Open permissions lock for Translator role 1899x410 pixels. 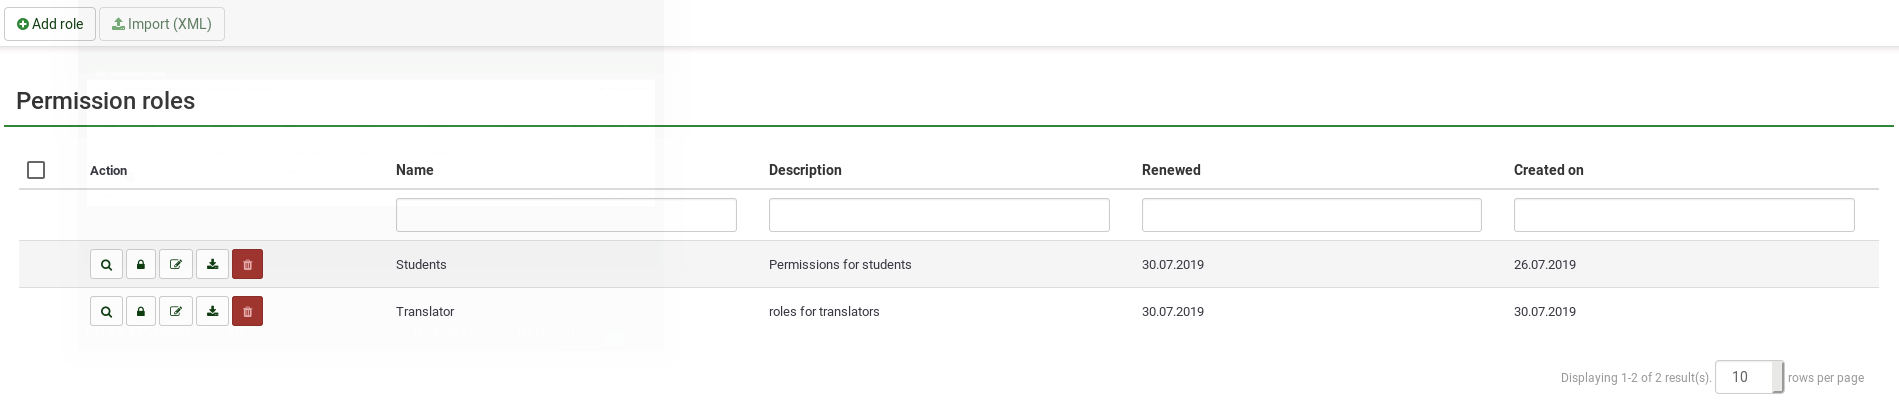(x=141, y=311)
